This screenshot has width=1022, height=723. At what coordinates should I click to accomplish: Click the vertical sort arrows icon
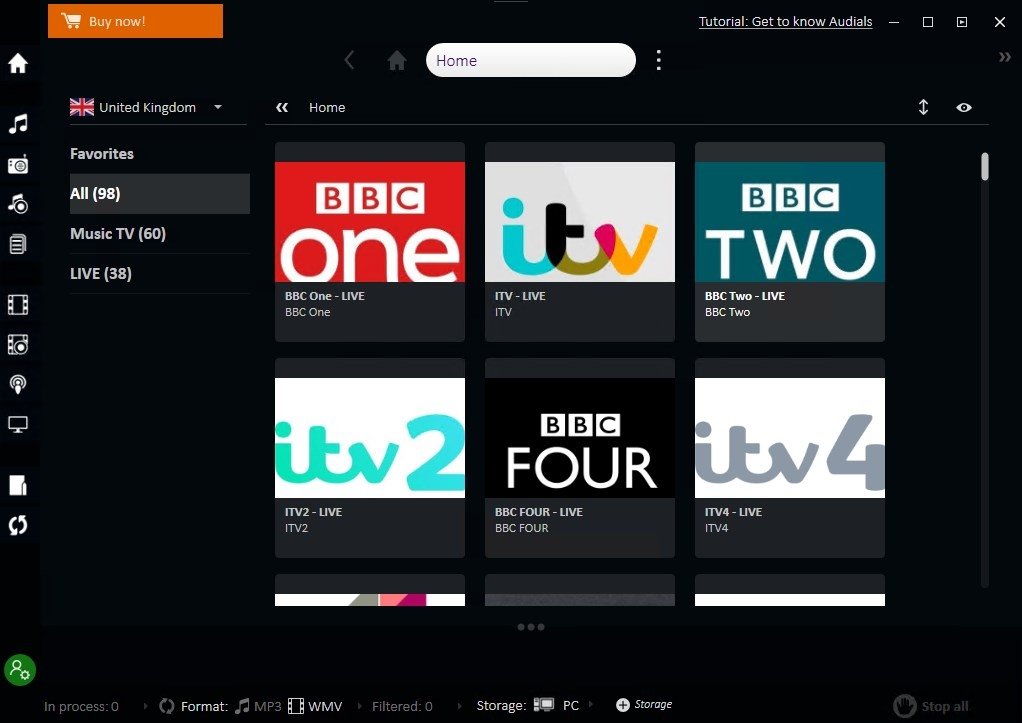coord(924,107)
